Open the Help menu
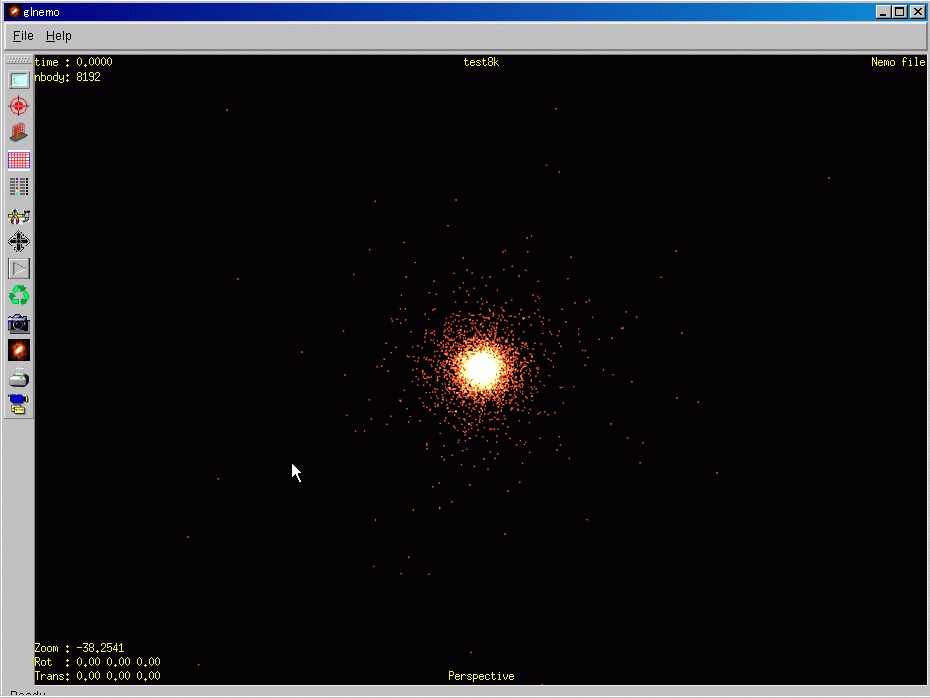This screenshot has width=930, height=698. pyautogui.click(x=59, y=36)
